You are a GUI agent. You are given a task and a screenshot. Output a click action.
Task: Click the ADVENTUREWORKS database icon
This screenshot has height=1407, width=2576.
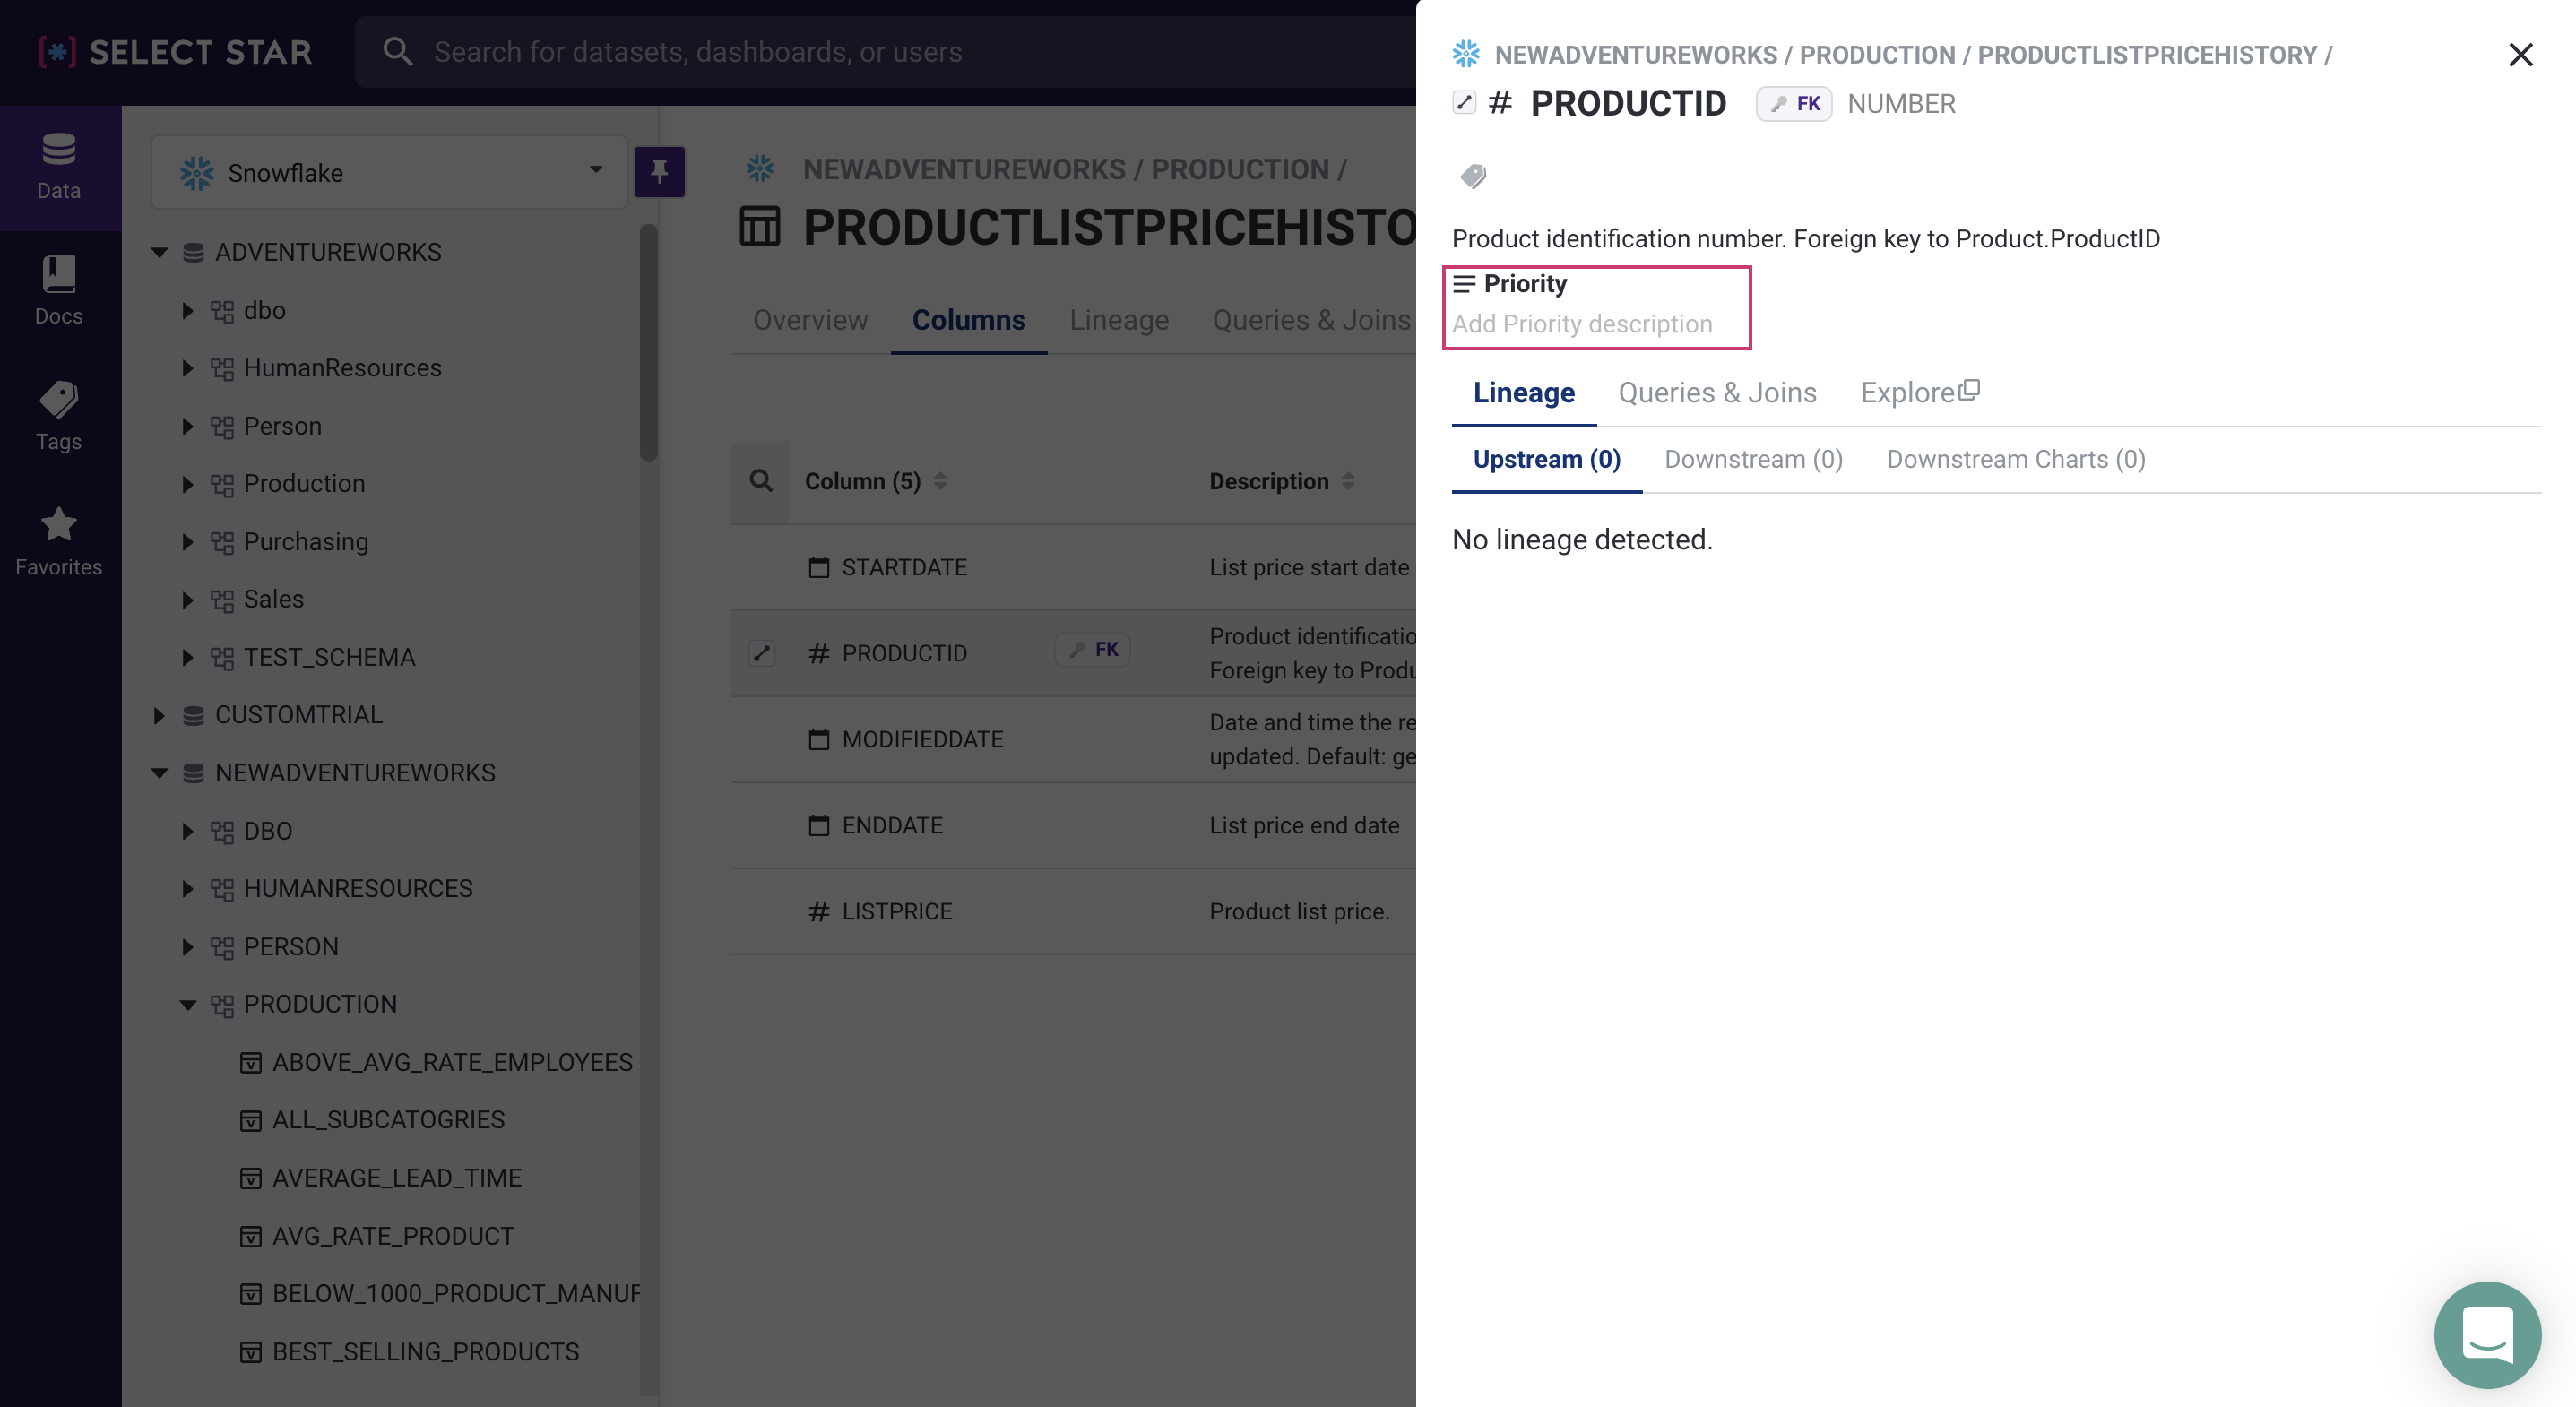(194, 252)
